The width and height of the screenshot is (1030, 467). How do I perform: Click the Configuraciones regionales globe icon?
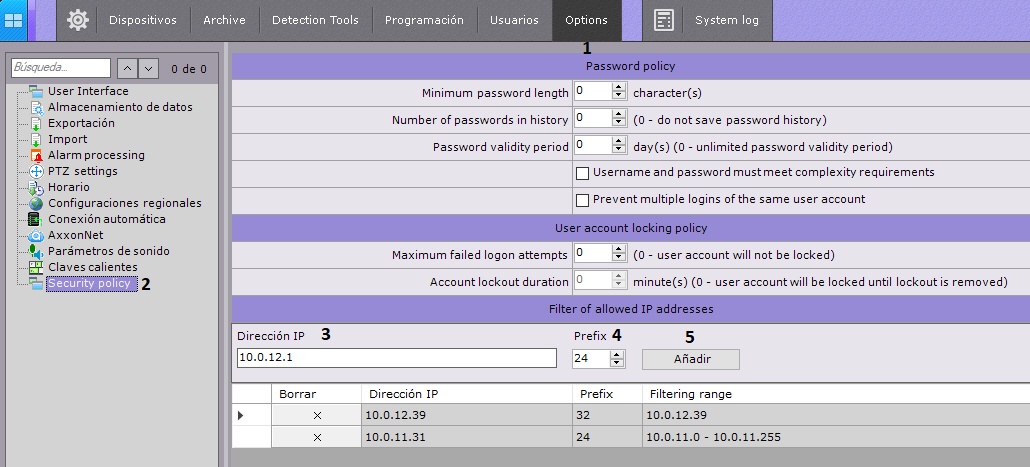point(36,203)
